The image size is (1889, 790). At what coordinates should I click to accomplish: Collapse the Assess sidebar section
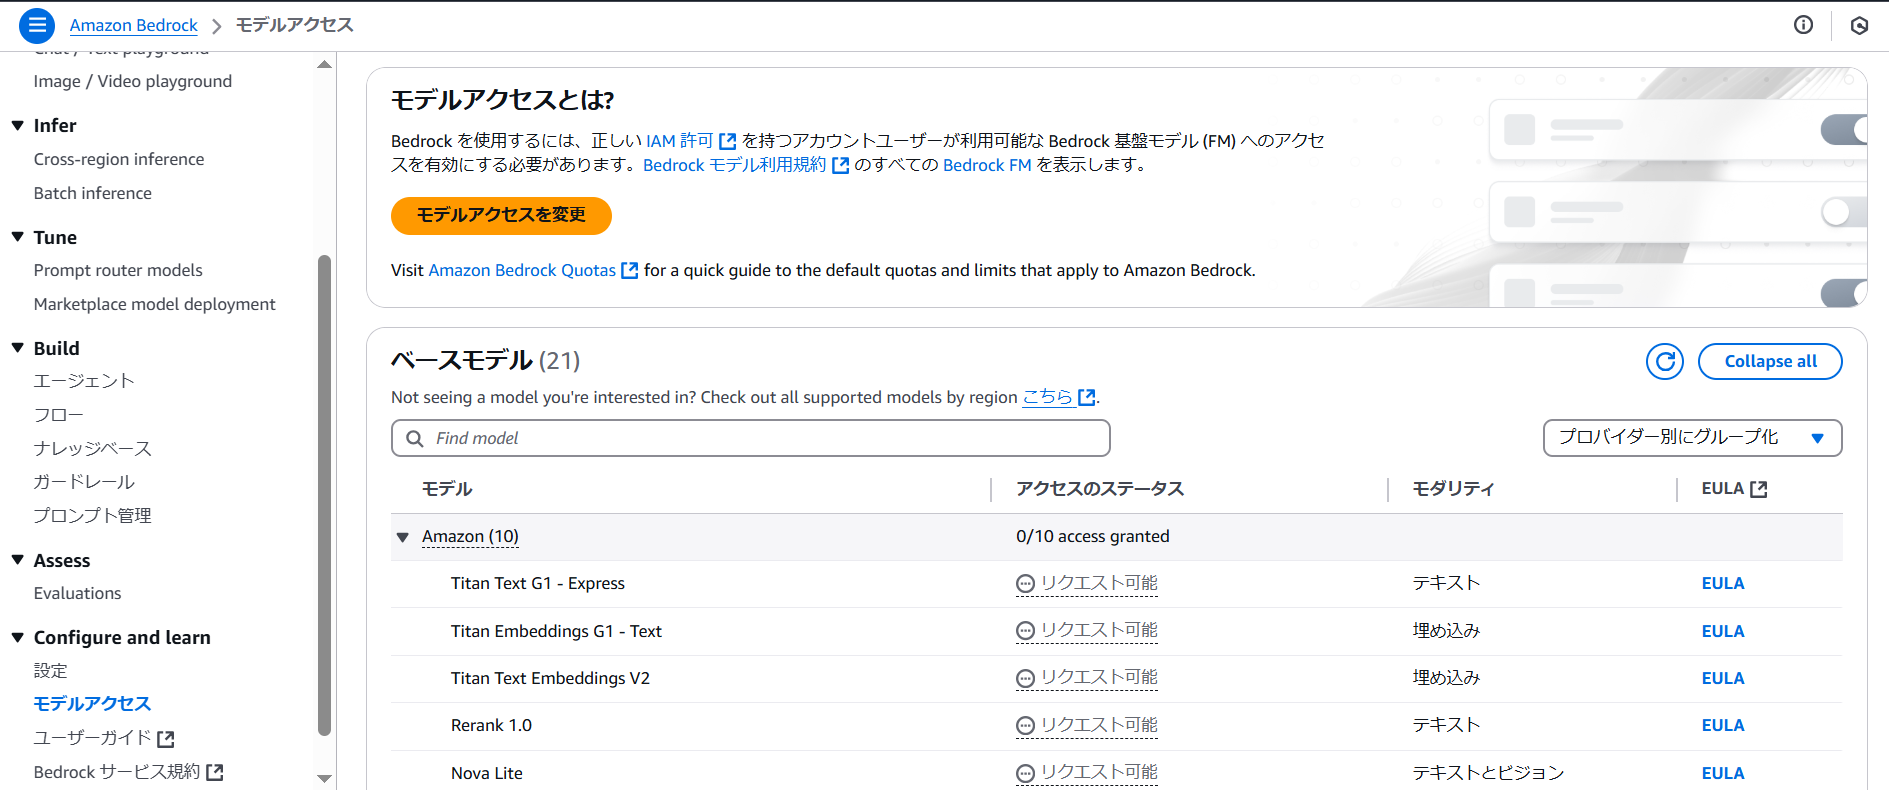[17, 560]
